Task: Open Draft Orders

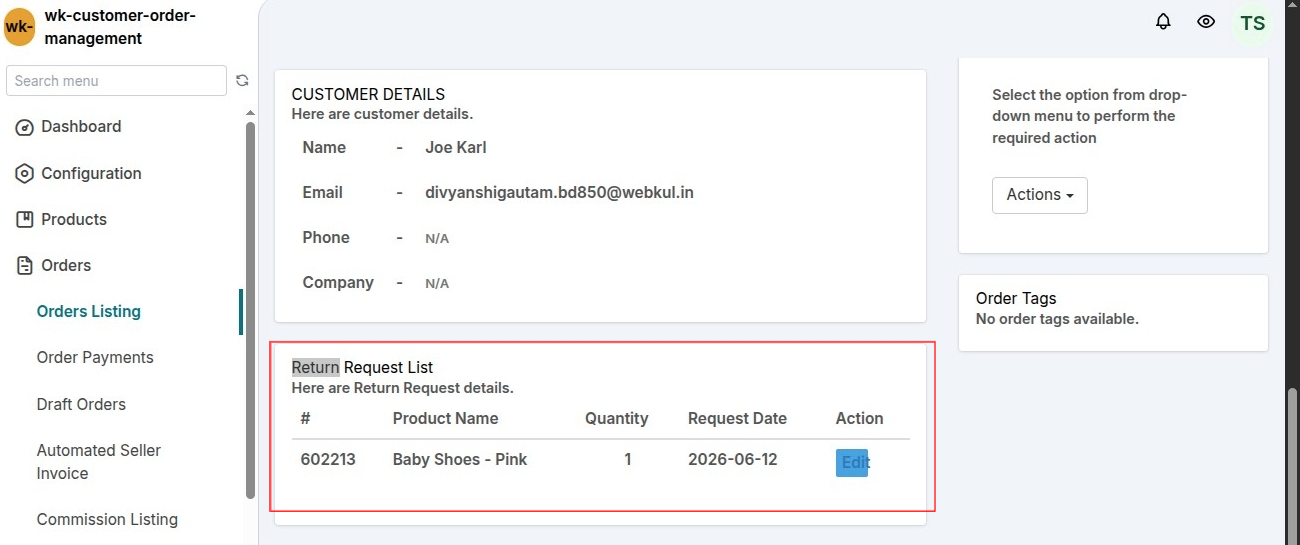Action: tap(81, 404)
